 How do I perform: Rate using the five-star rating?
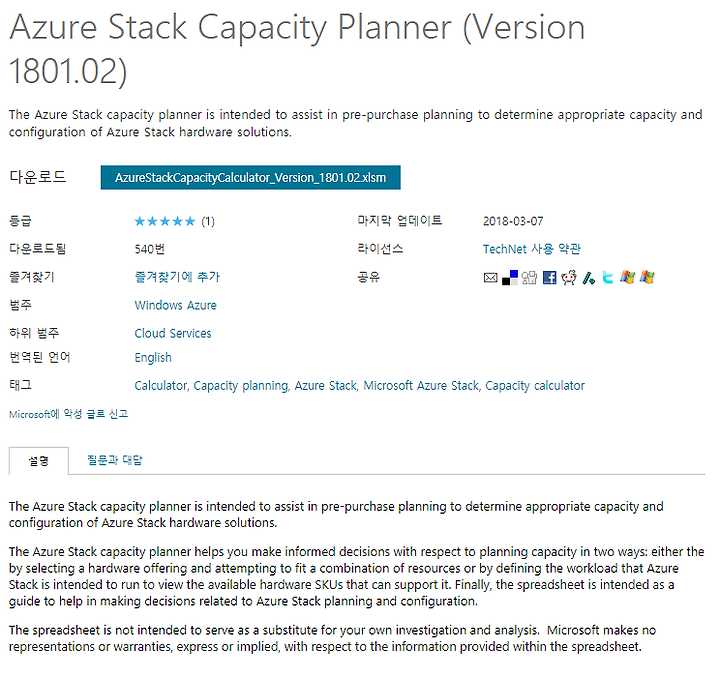tap(165, 222)
